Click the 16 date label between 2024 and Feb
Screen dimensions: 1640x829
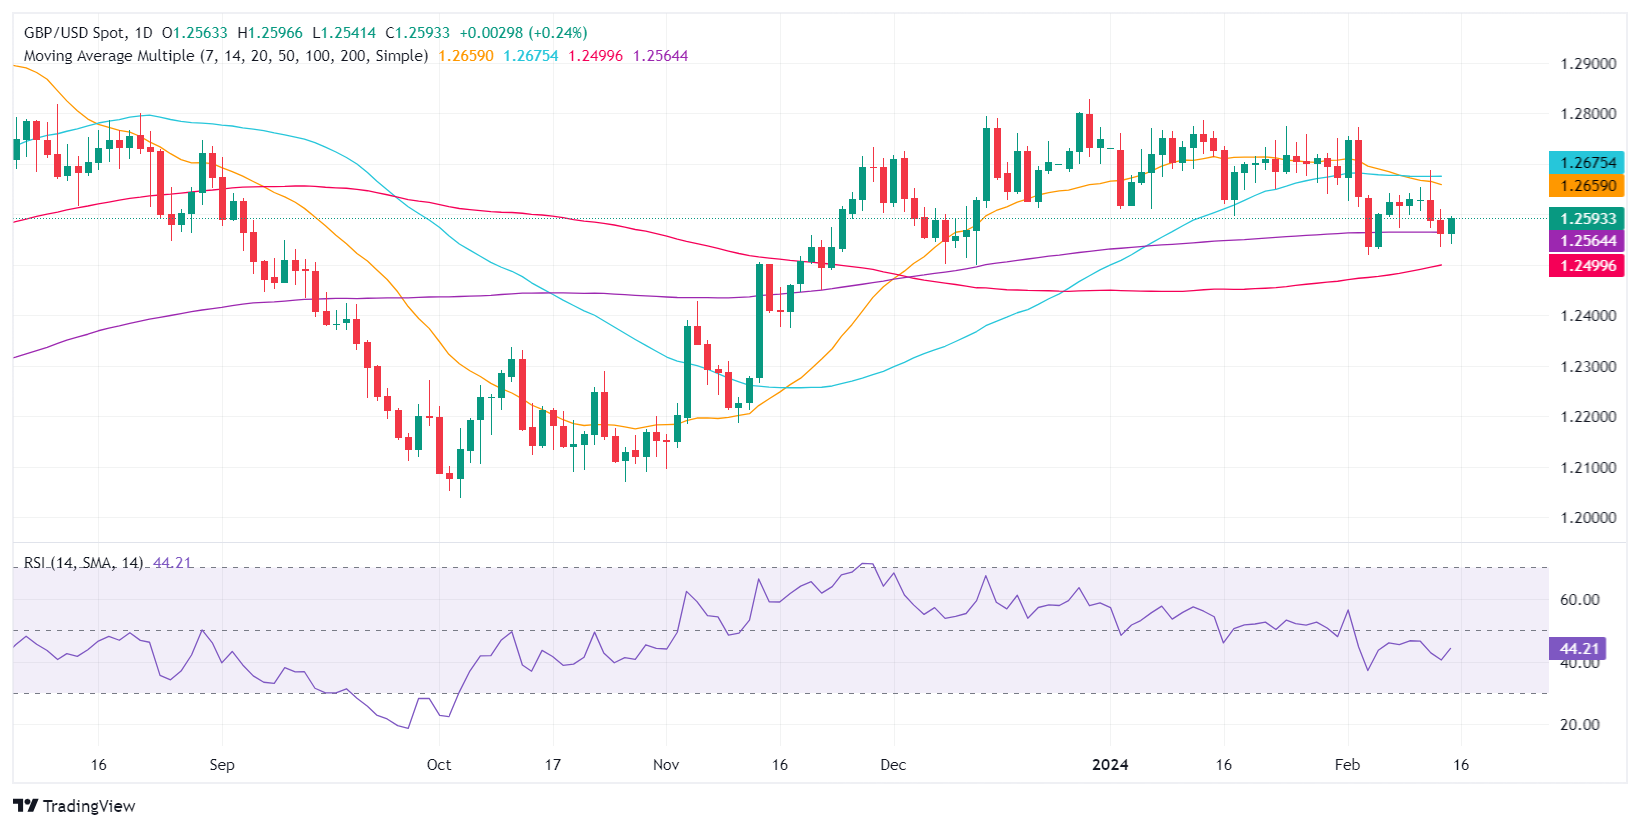[x=1224, y=765]
